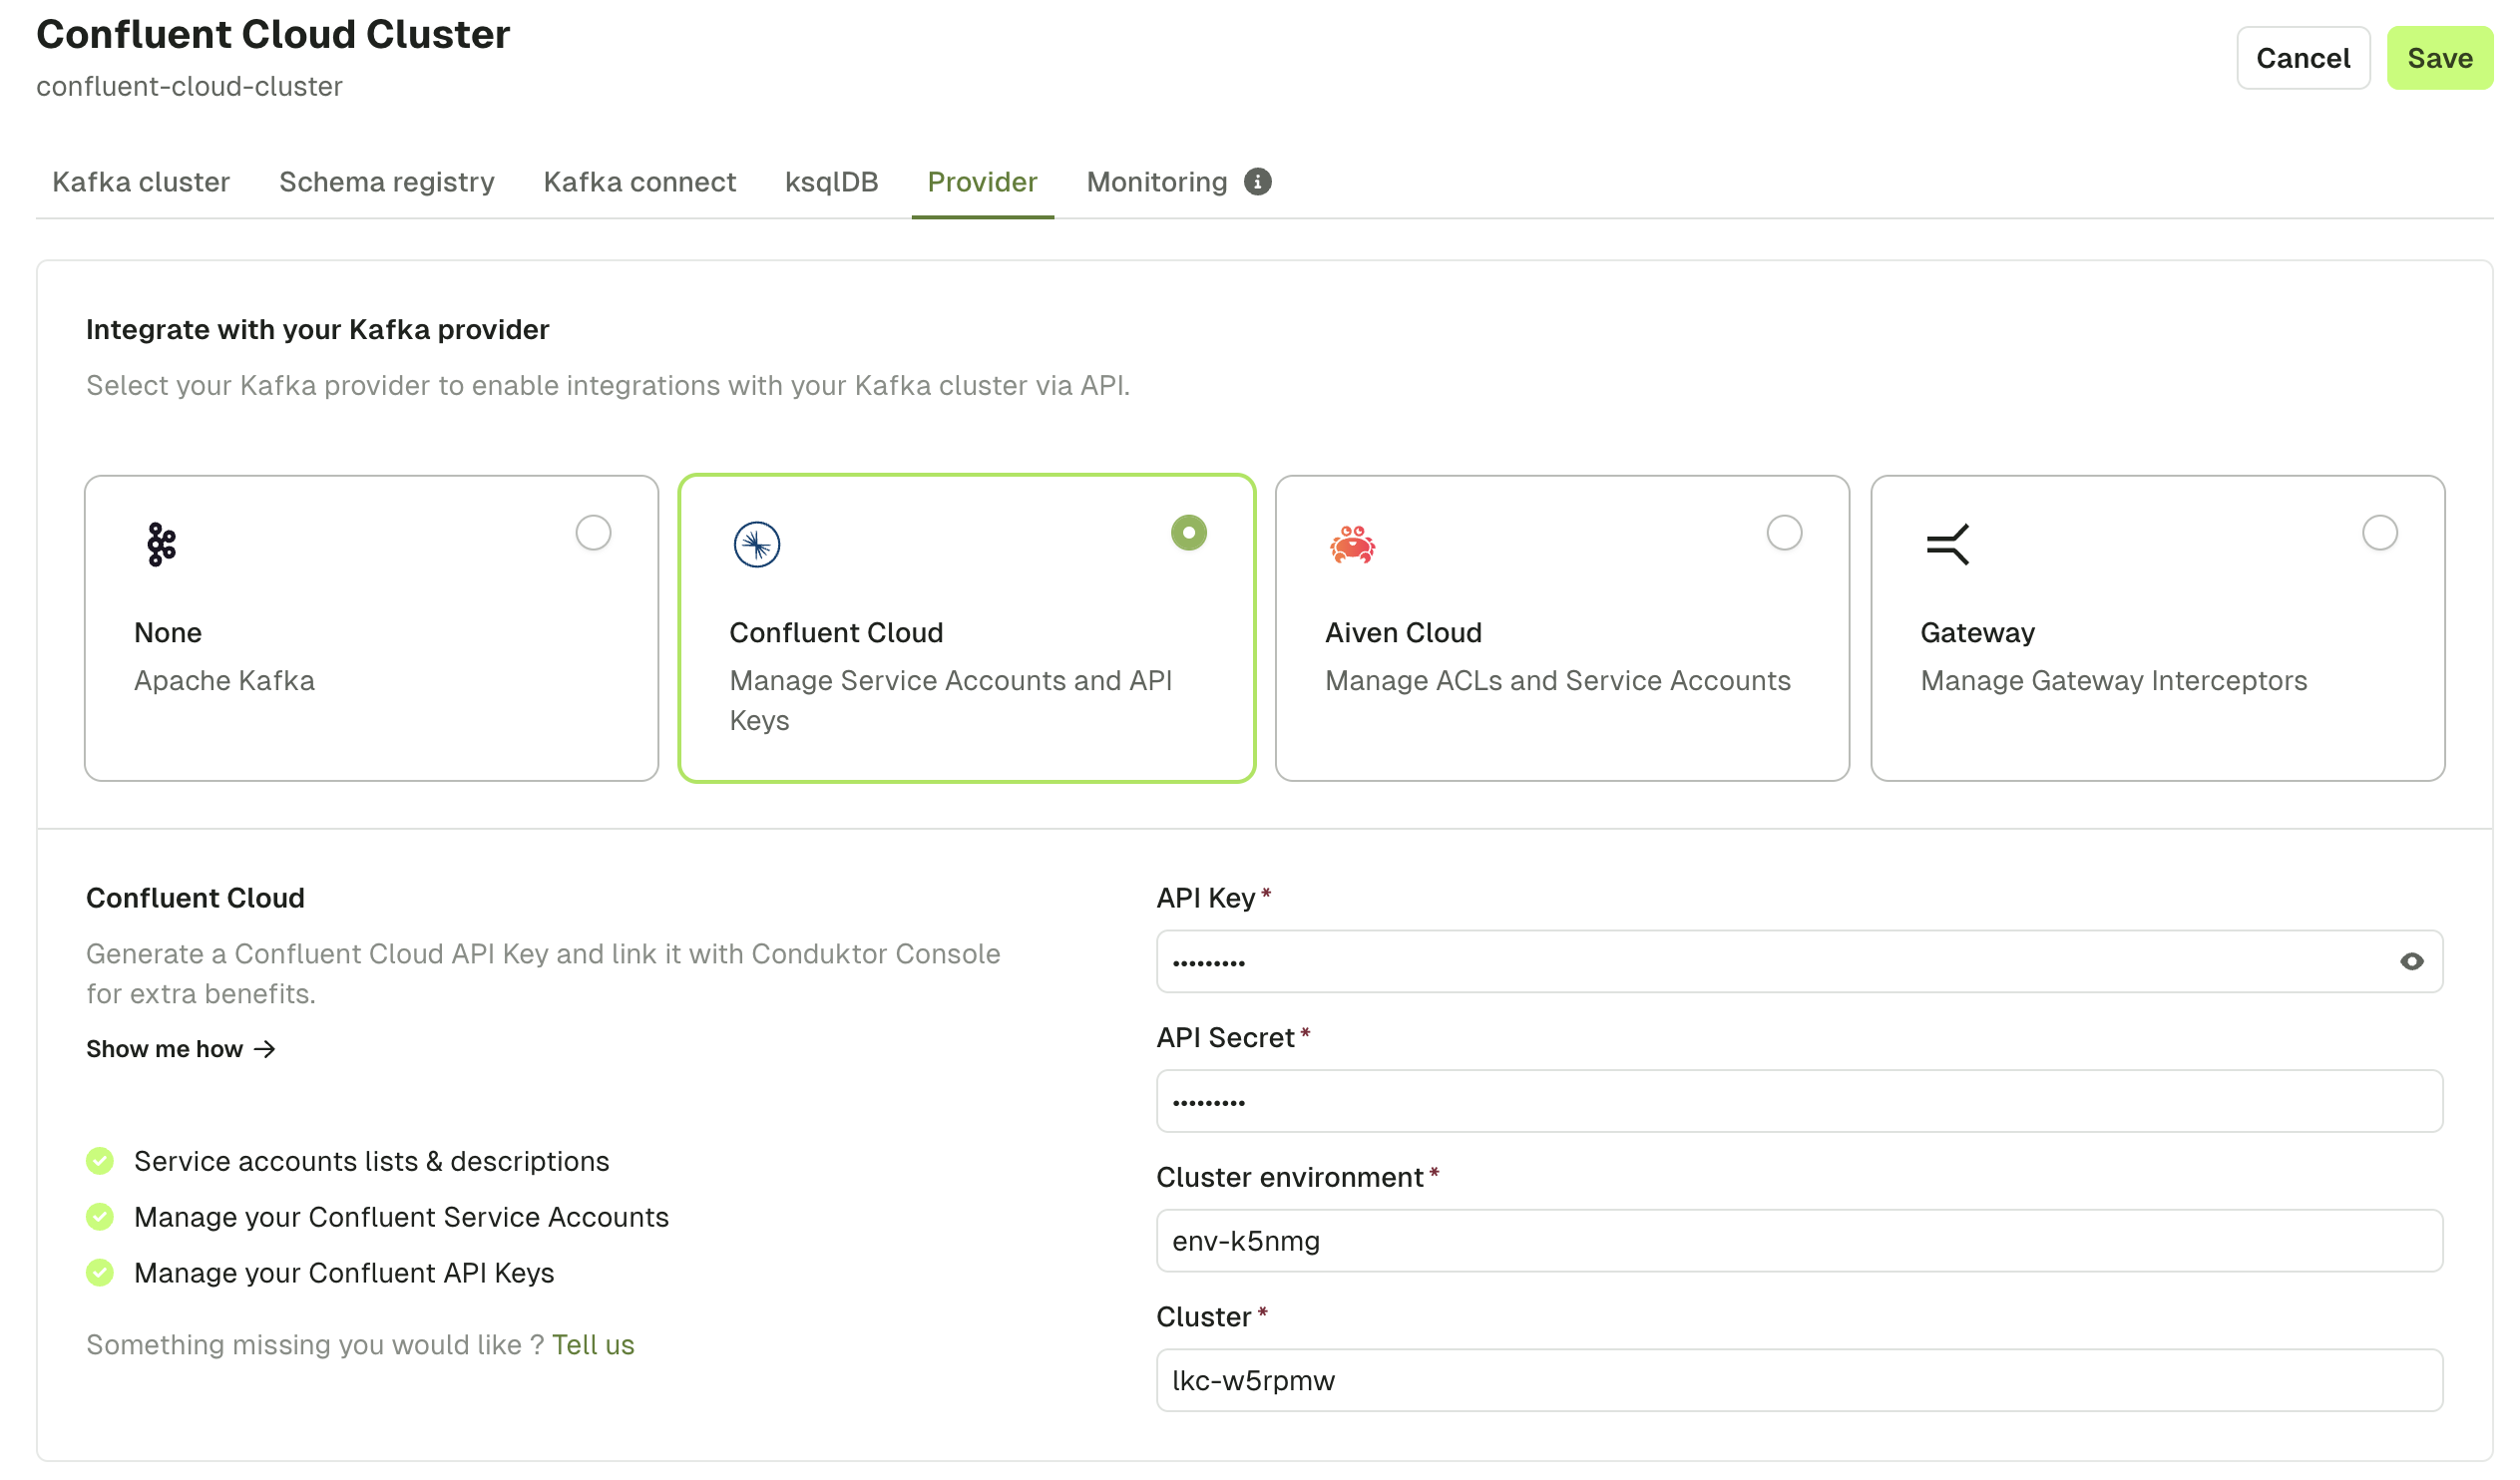
Task: Click the Confluent Cloud card title
Action: [836, 633]
